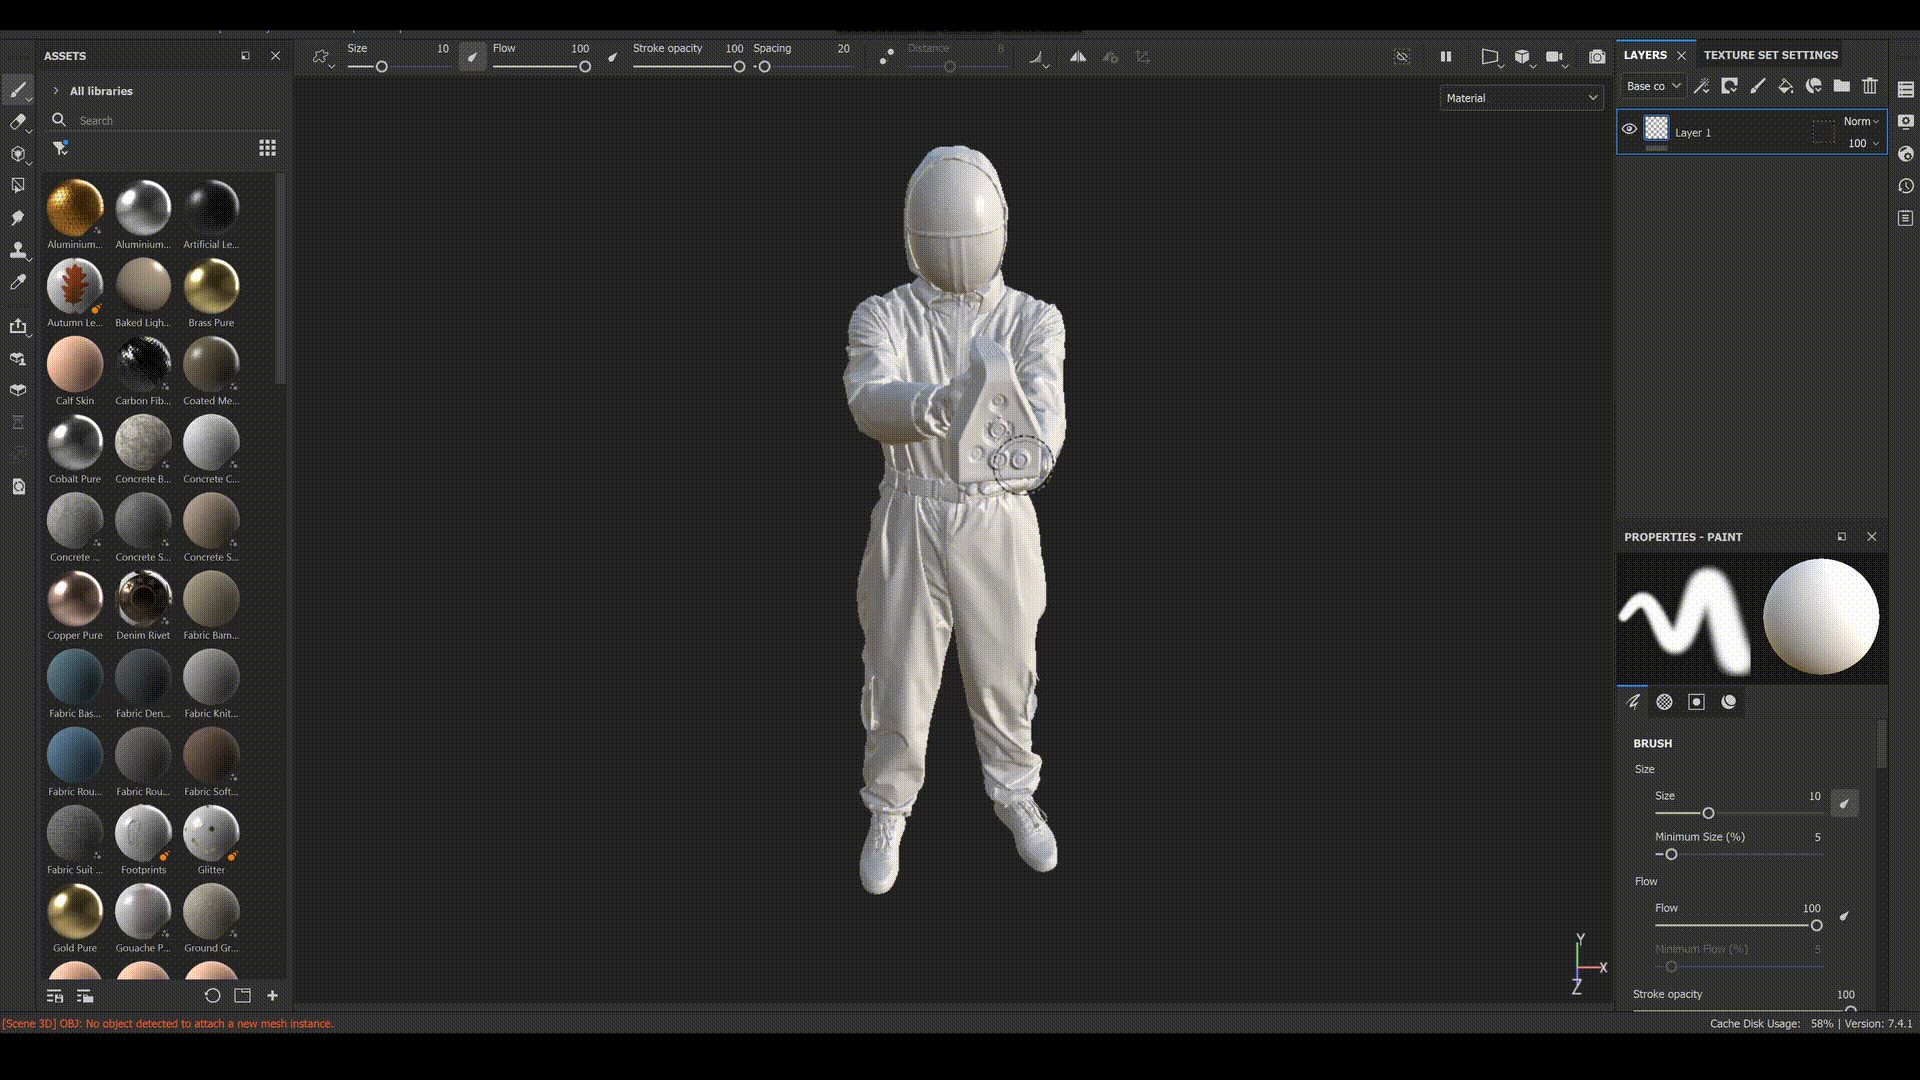Open the display settings icon in right dock
The image size is (1920, 1080).
coord(1906,122)
